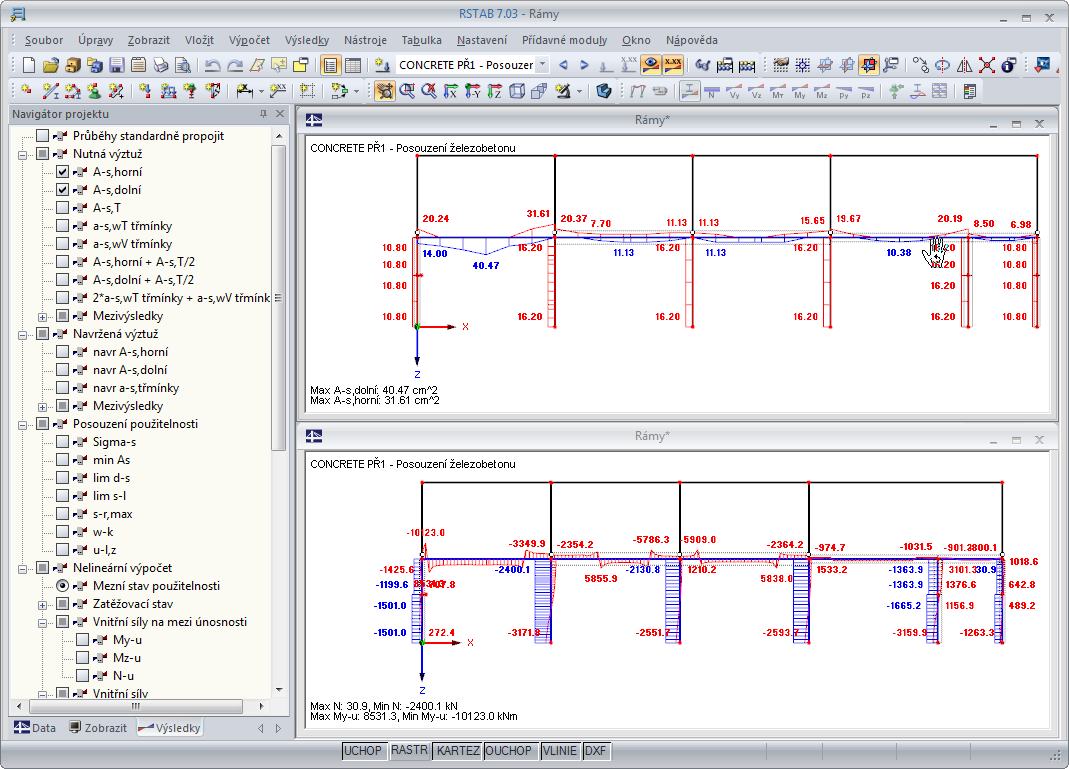Show axial force N diagram
This screenshot has height=769, width=1069.
point(712,92)
